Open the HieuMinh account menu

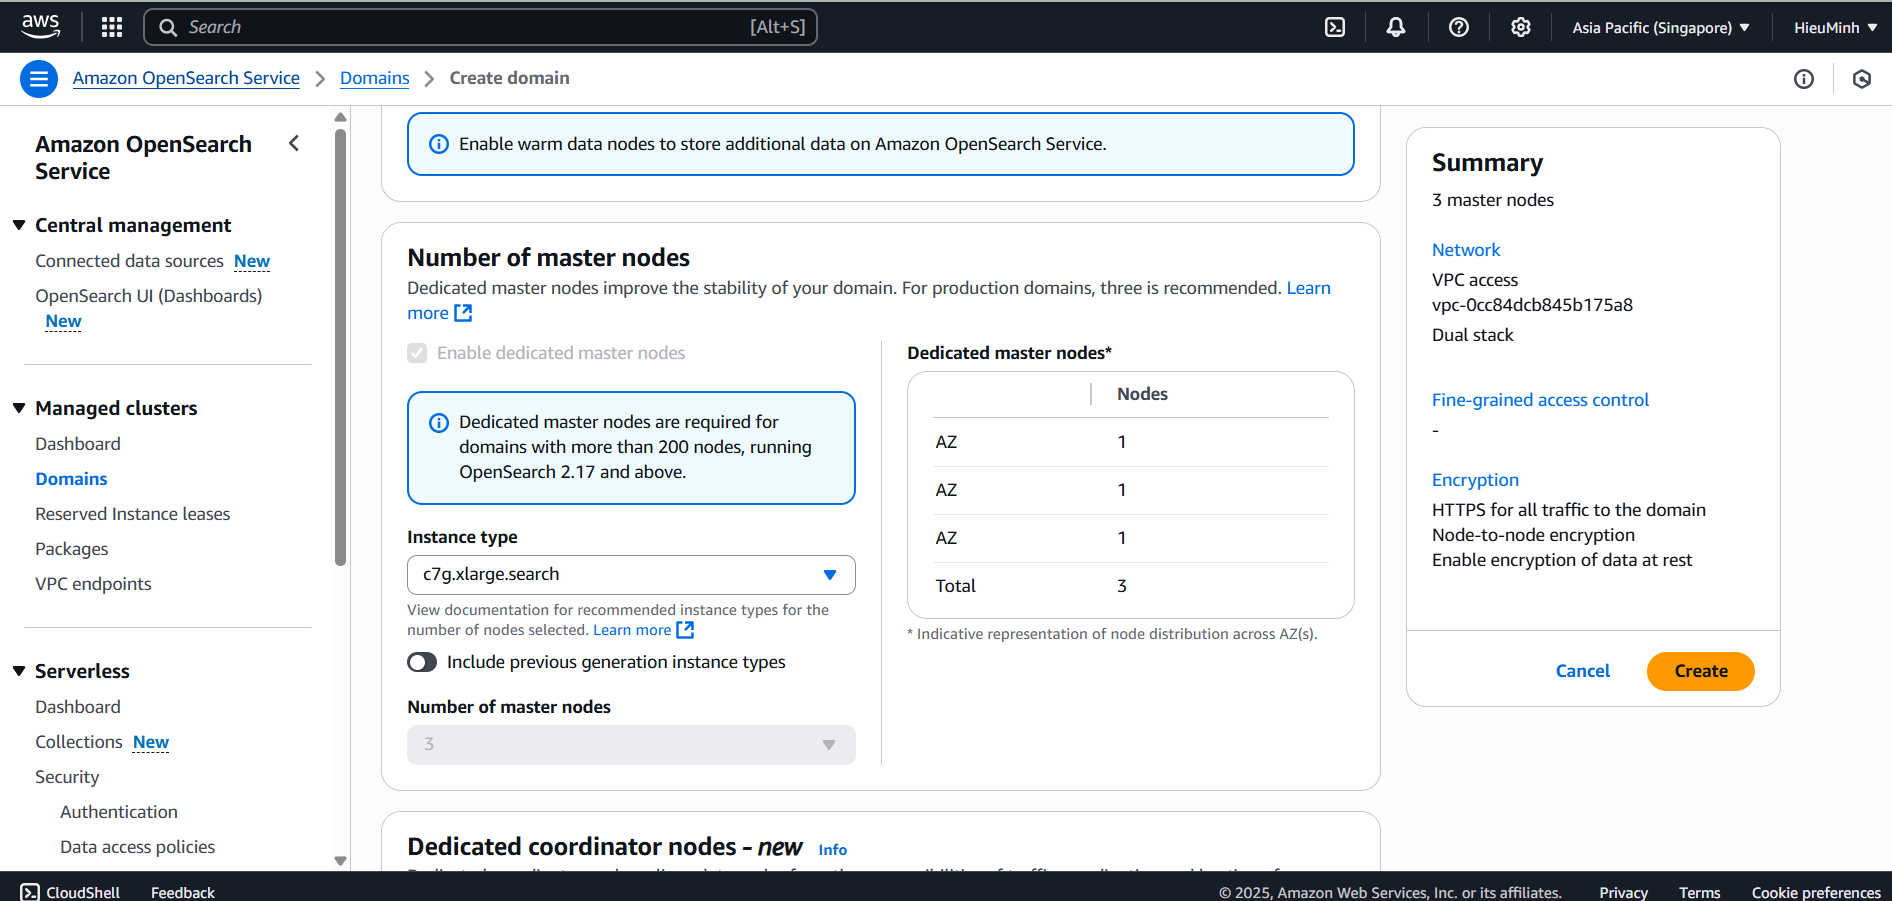pos(1835,27)
